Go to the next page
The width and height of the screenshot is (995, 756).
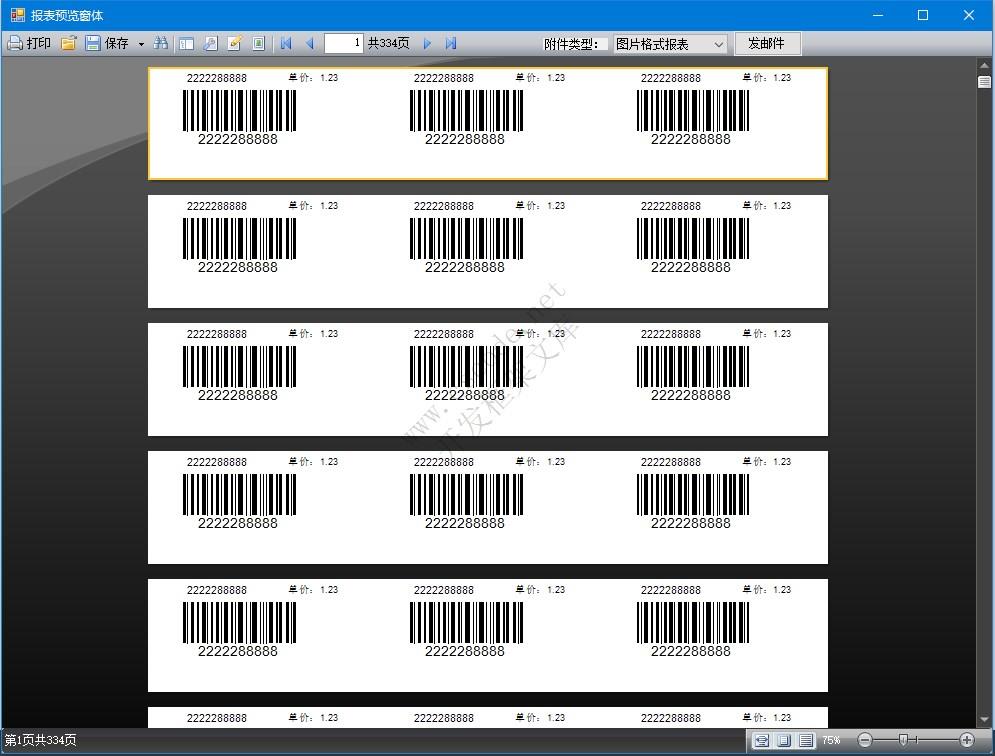(427, 44)
